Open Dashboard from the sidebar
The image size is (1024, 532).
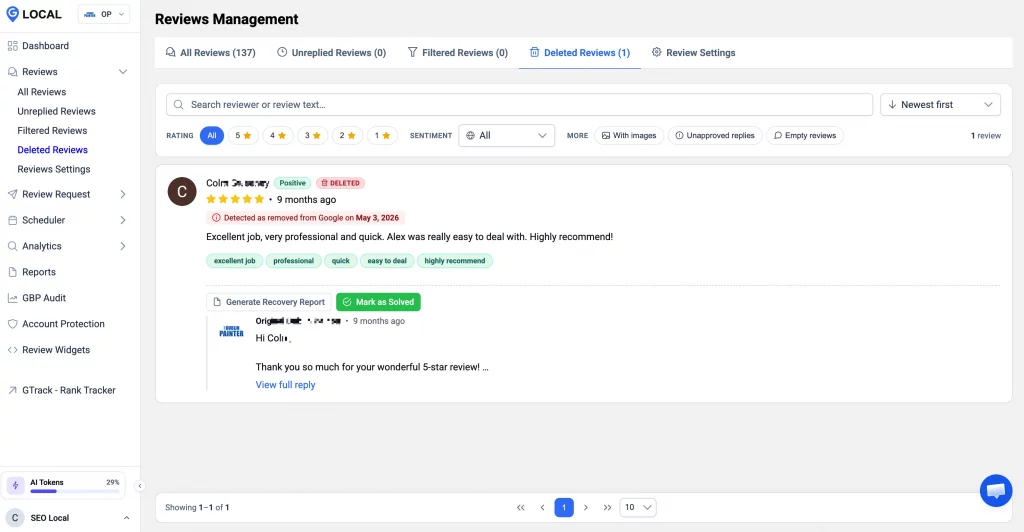click(x=45, y=46)
